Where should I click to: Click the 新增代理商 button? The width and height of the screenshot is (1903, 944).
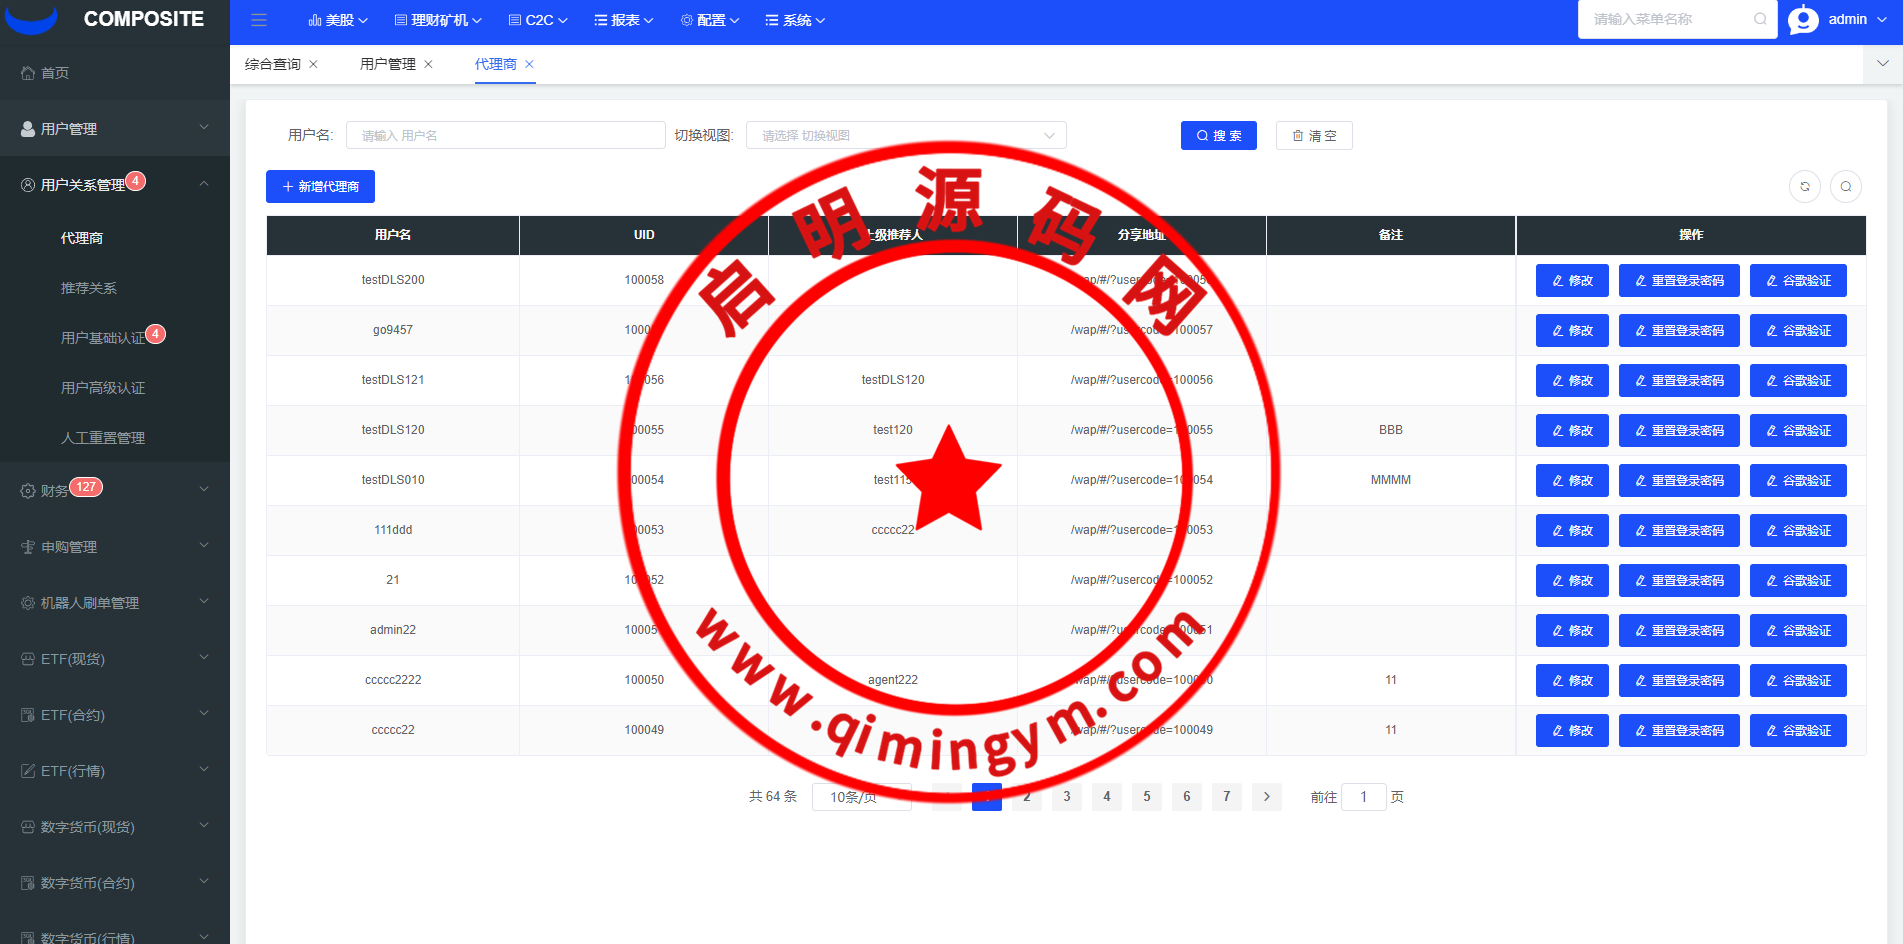[x=320, y=187]
